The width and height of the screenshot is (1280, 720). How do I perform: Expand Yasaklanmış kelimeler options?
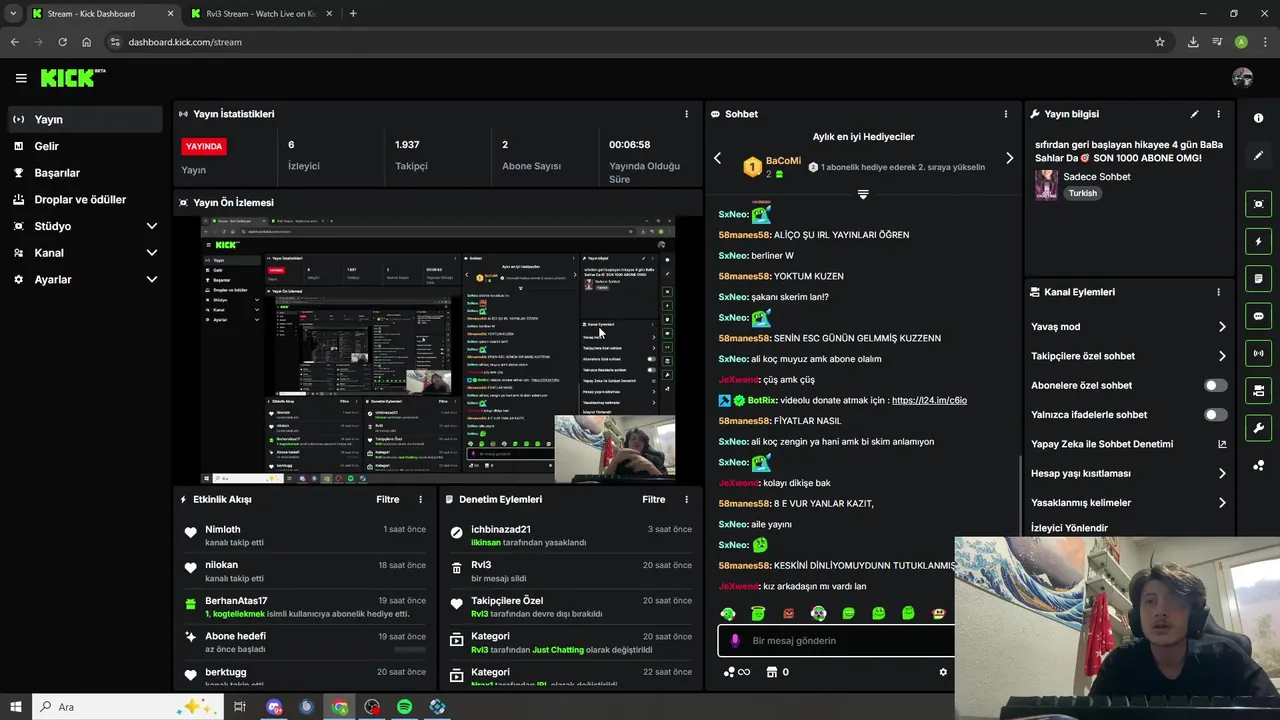click(1128, 502)
